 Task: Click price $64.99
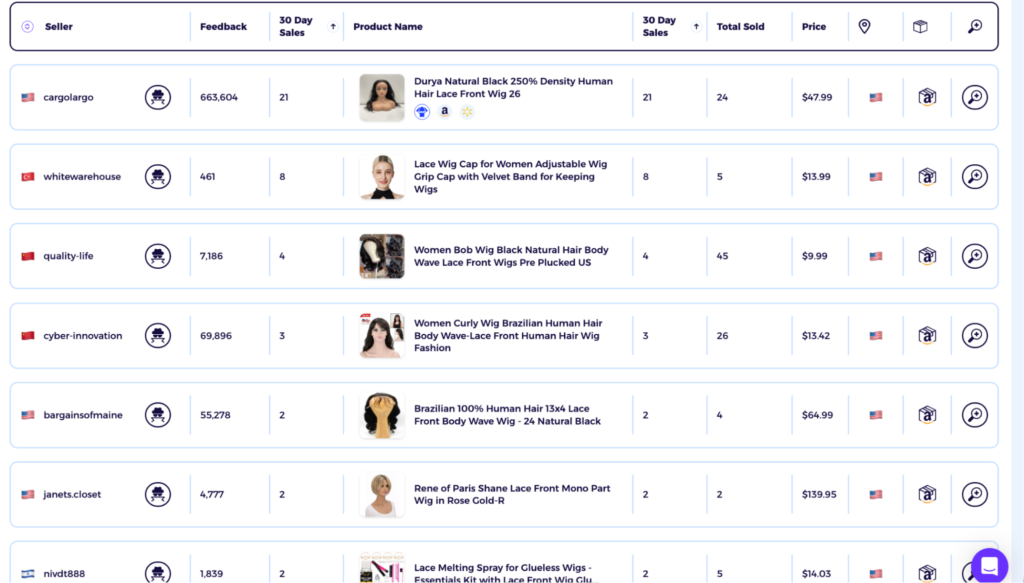(x=818, y=415)
